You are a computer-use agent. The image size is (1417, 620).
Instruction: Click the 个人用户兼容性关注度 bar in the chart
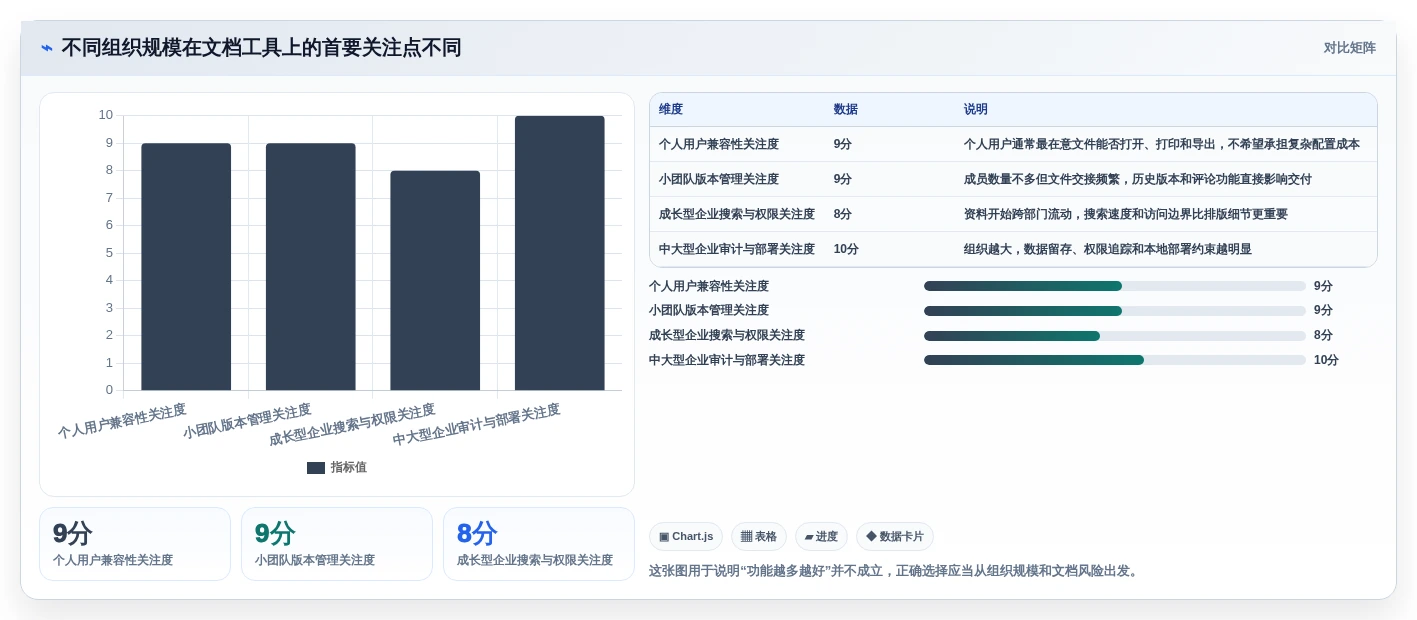[186, 267]
